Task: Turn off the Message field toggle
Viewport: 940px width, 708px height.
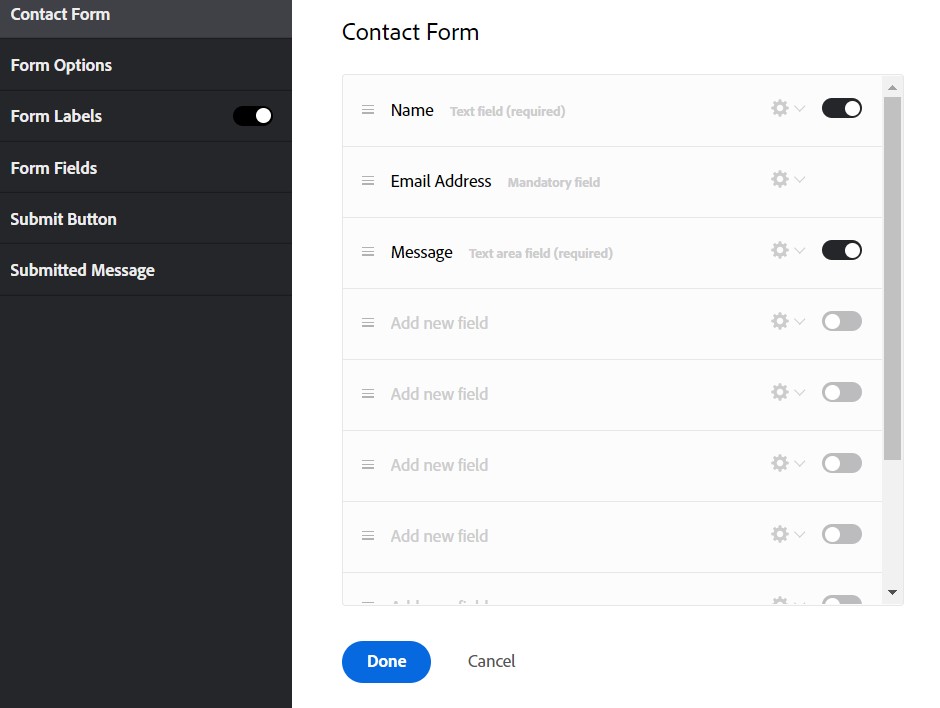Action: pyautogui.click(x=841, y=250)
